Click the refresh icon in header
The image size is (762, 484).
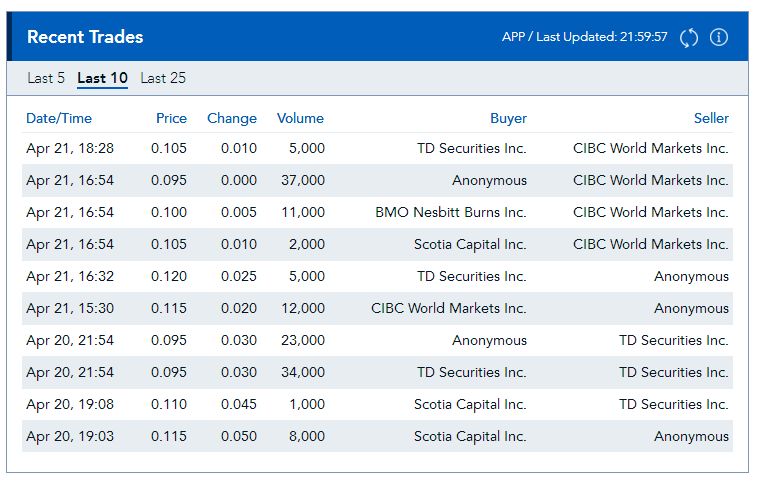(689, 37)
